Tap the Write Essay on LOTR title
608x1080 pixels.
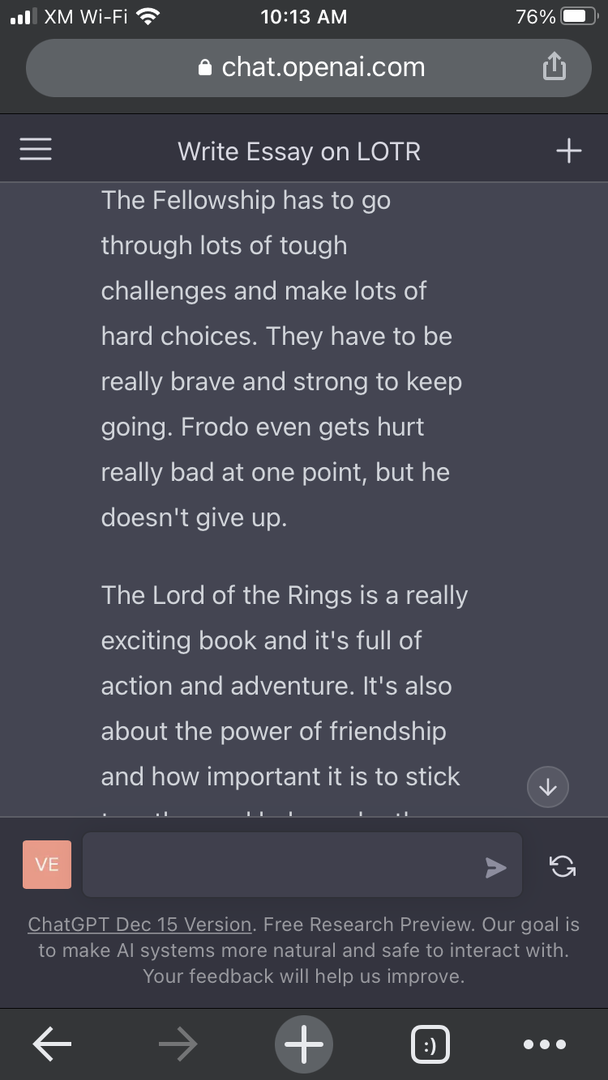coord(299,151)
